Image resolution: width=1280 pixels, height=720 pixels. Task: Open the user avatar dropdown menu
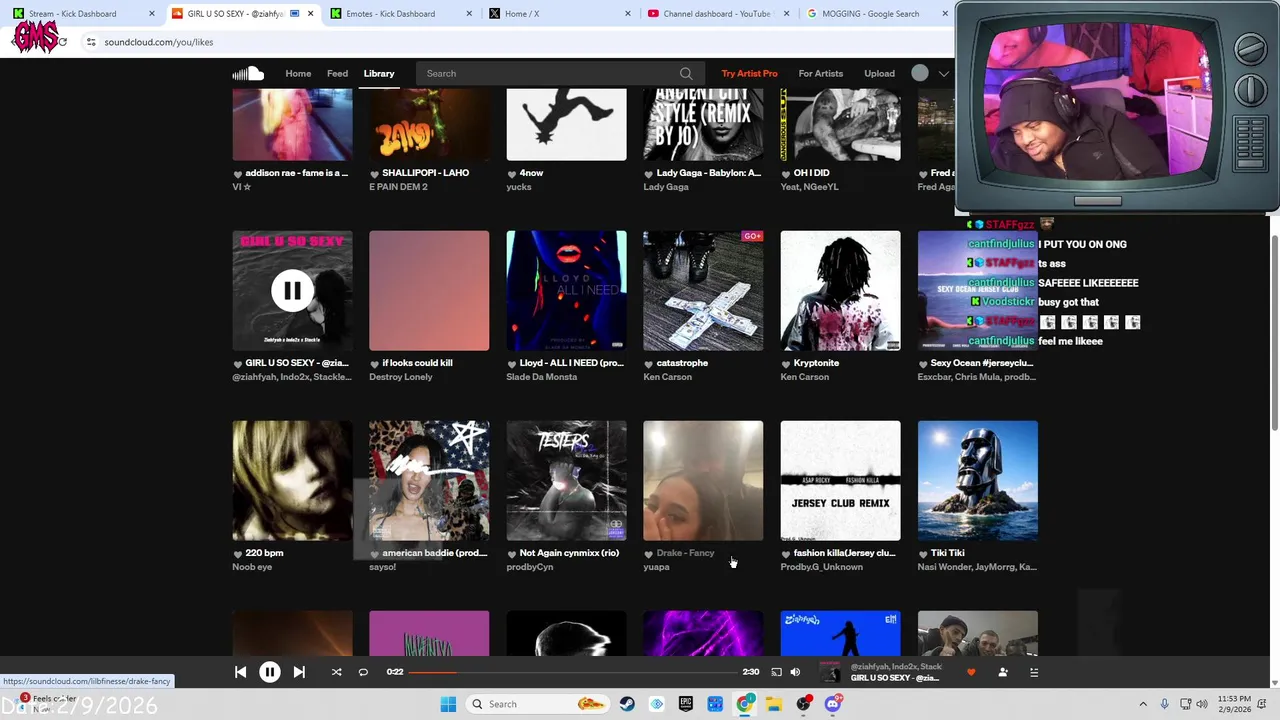pos(930,73)
